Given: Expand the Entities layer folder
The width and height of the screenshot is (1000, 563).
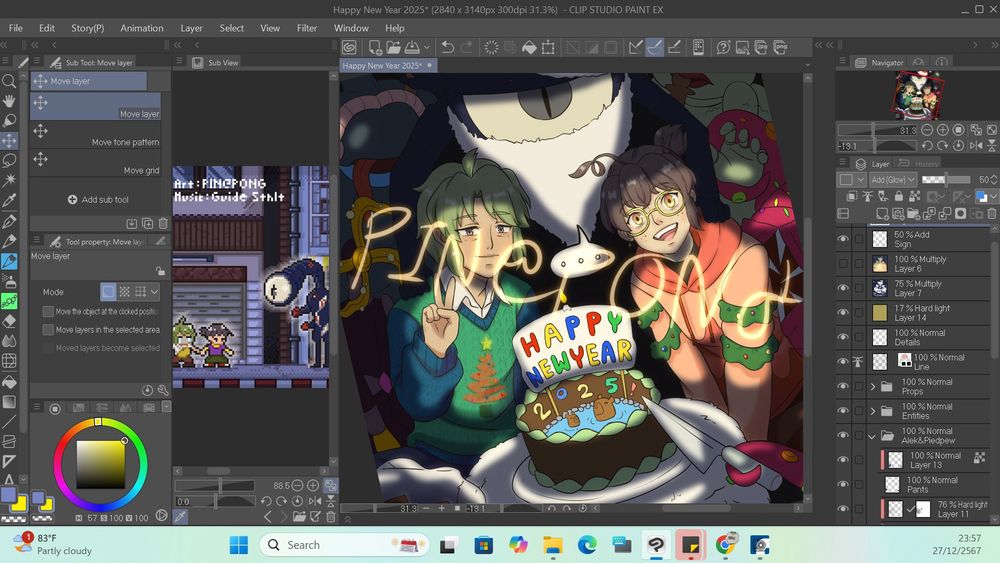Looking at the screenshot, I should (x=872, y=411).
